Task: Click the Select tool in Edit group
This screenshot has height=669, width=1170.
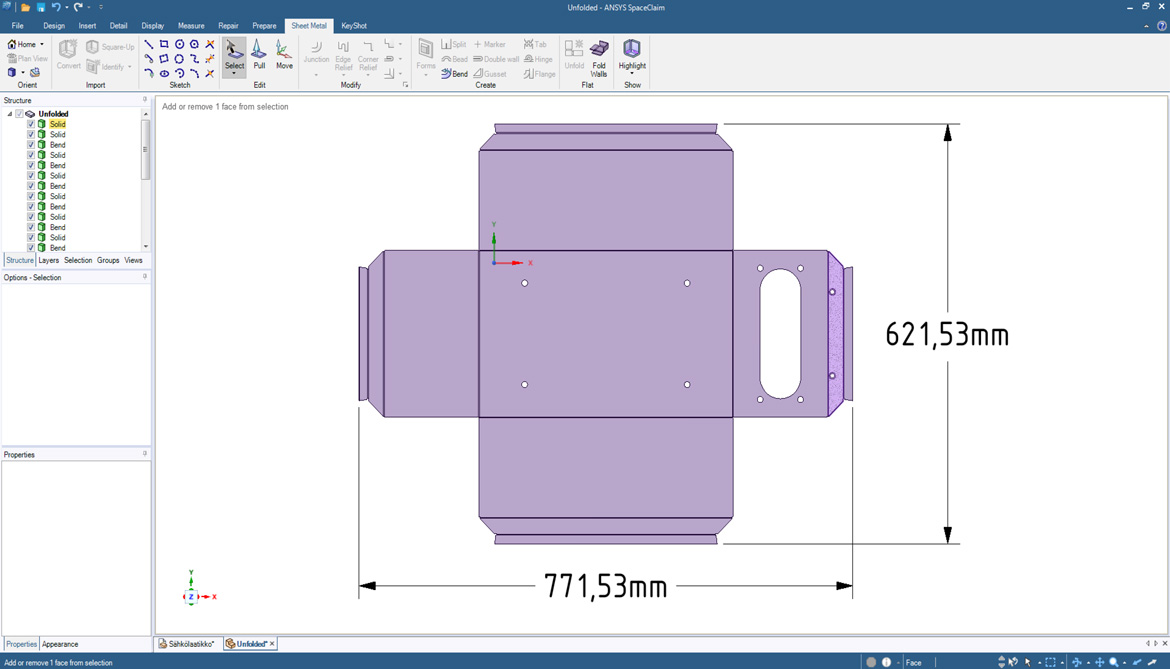Action: tap(234, 56)
